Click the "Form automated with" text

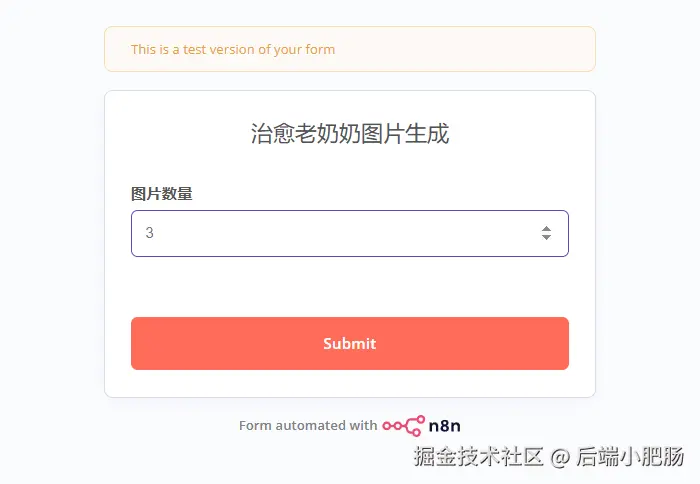(308, 425)
